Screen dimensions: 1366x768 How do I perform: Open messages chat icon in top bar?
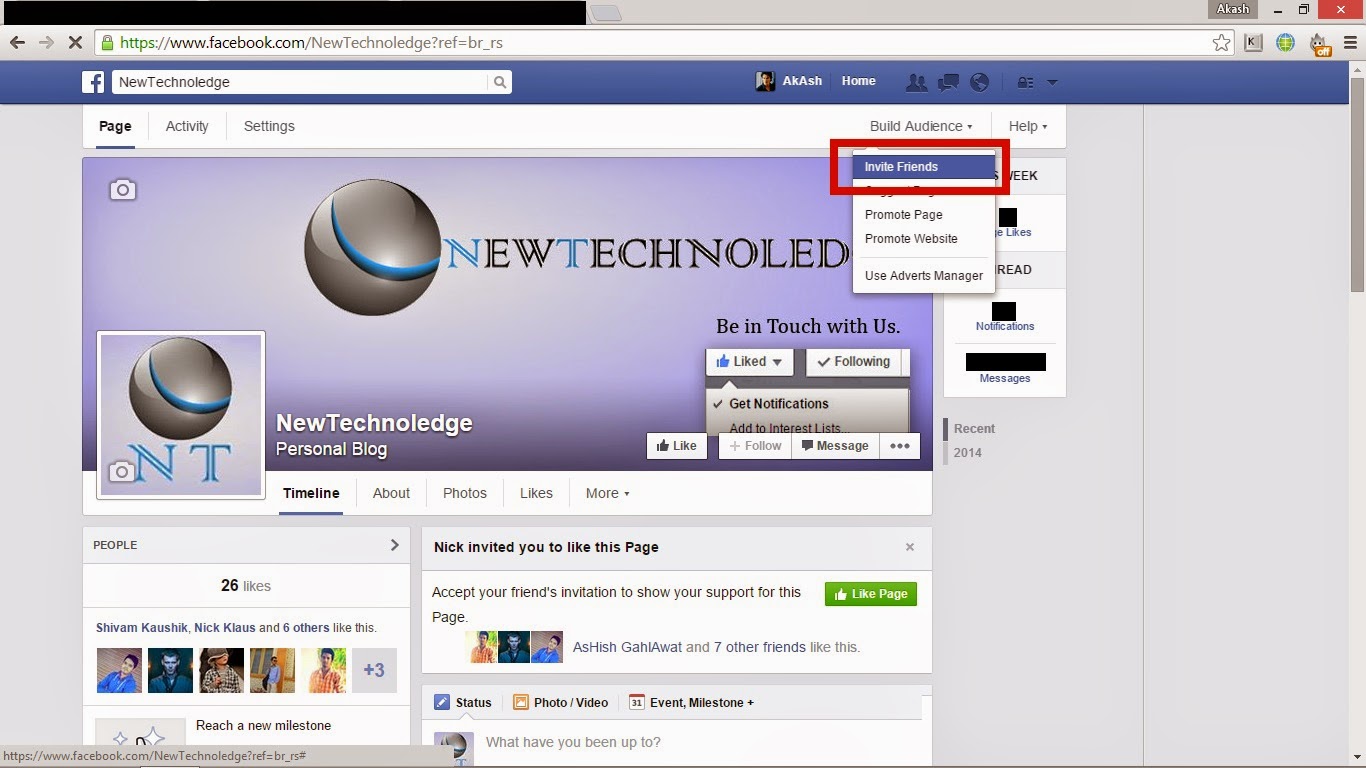point(949,82)
